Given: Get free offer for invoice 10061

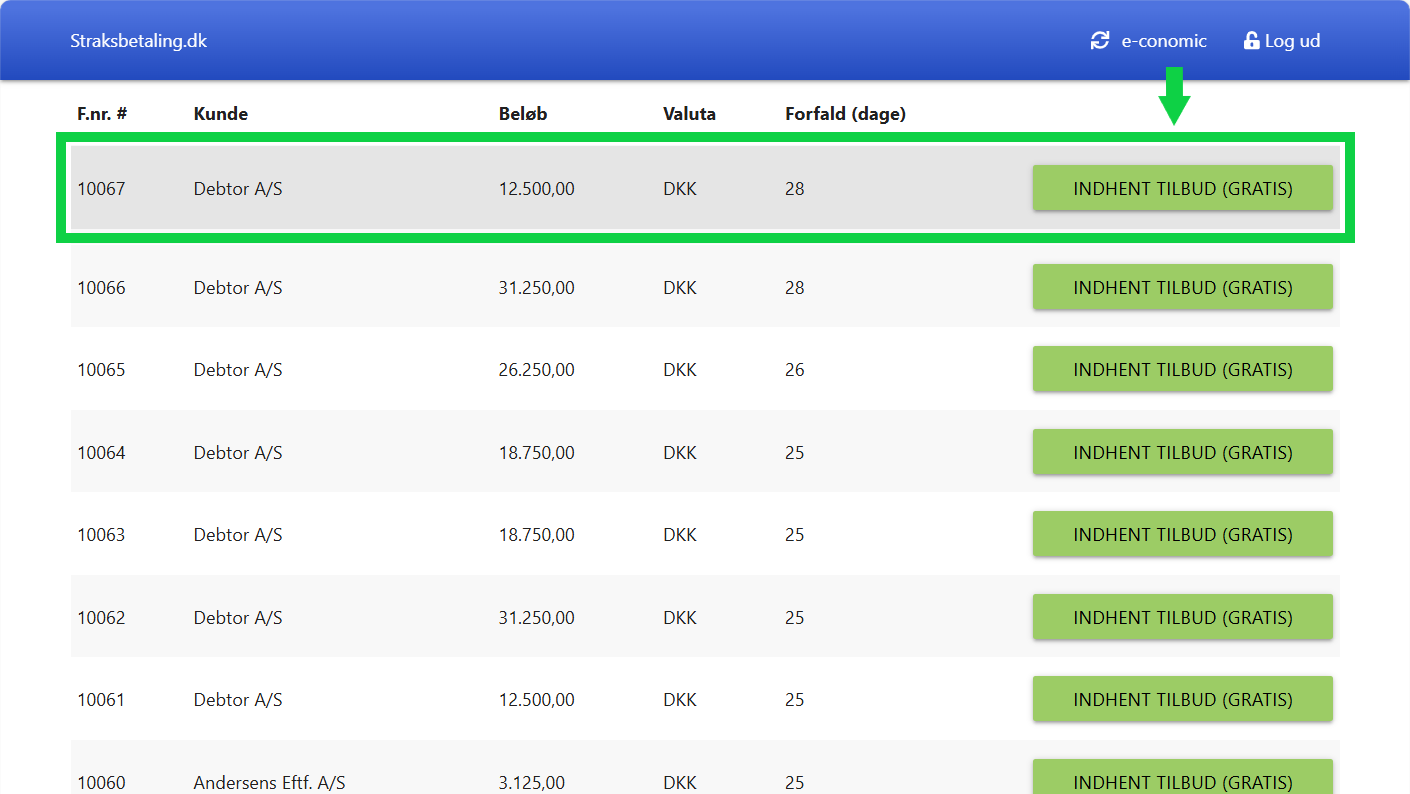Looking at the screenshot, I should (x=1182, y=699).
